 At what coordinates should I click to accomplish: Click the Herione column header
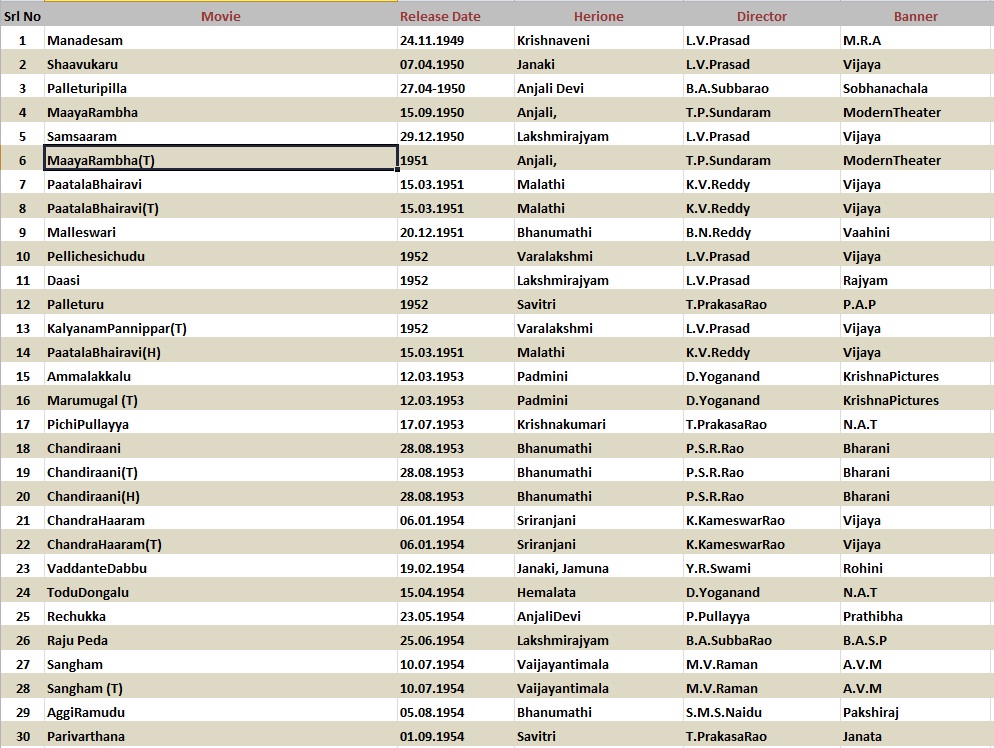[x=599, y=16]
